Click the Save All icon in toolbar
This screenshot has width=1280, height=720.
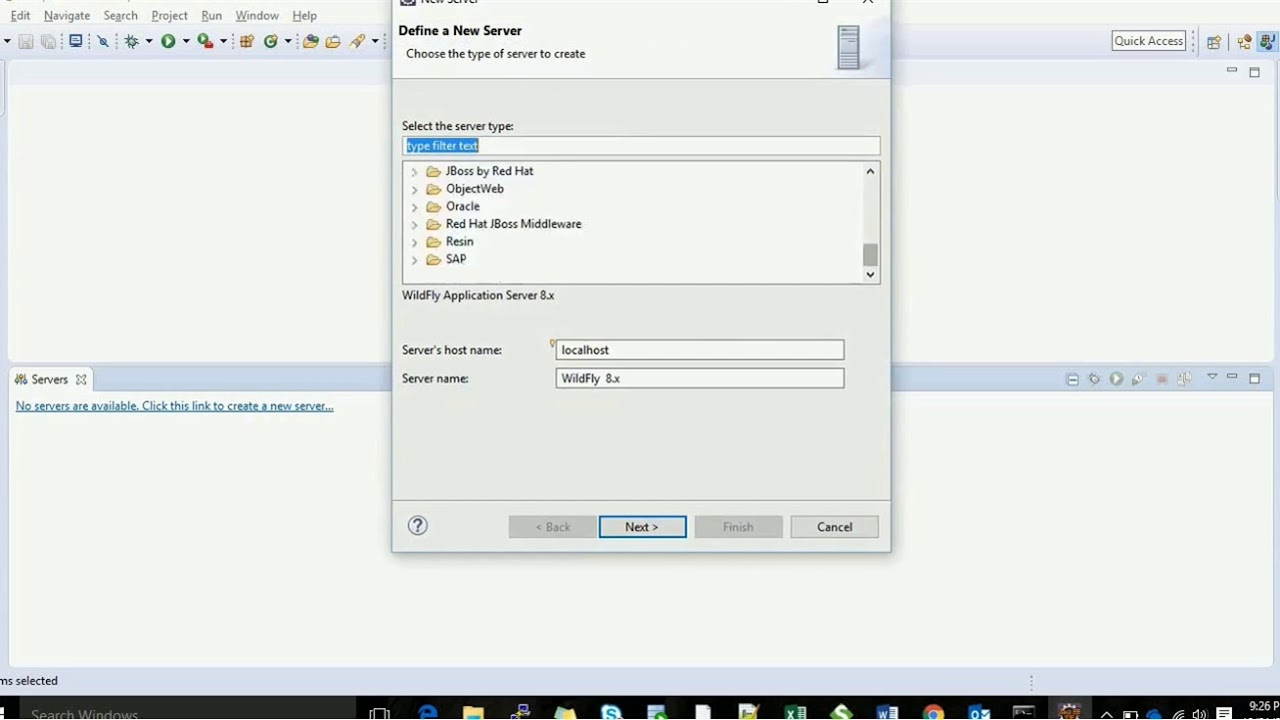click(48, 41)
